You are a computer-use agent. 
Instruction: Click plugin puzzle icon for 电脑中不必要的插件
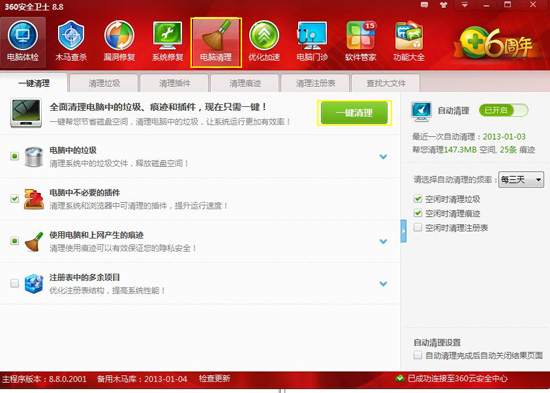[34, 199]
